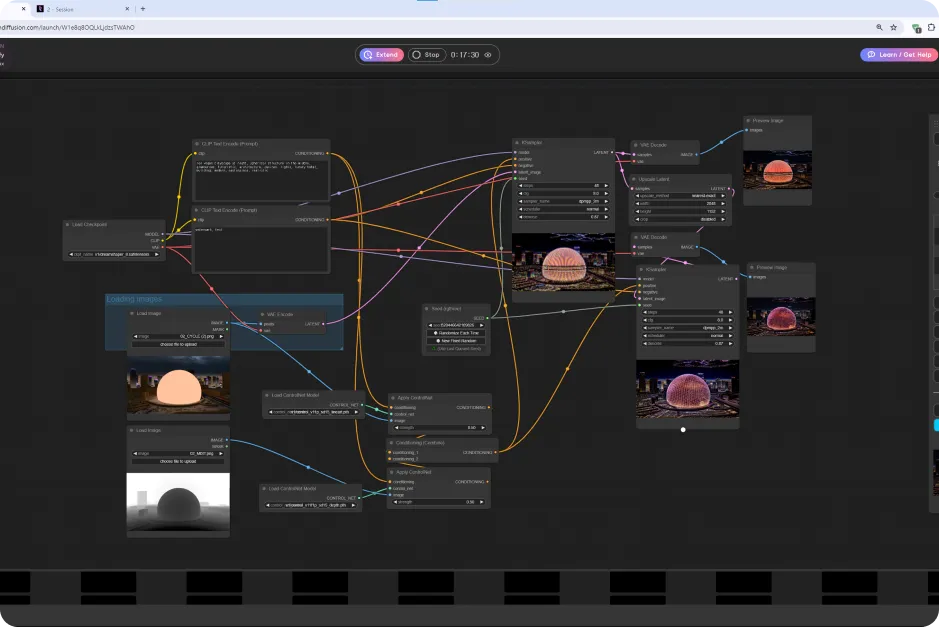Click the white dot below lower KSampler preview image
This screenshot has height=627, width=939.
coord(683,429)
